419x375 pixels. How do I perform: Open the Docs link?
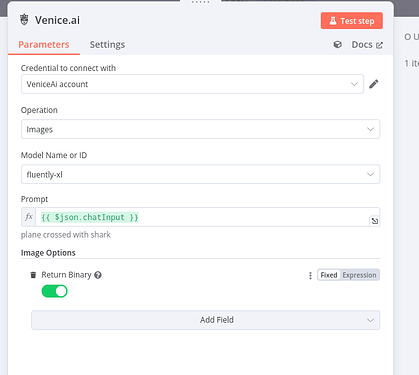tap(367, 45)
